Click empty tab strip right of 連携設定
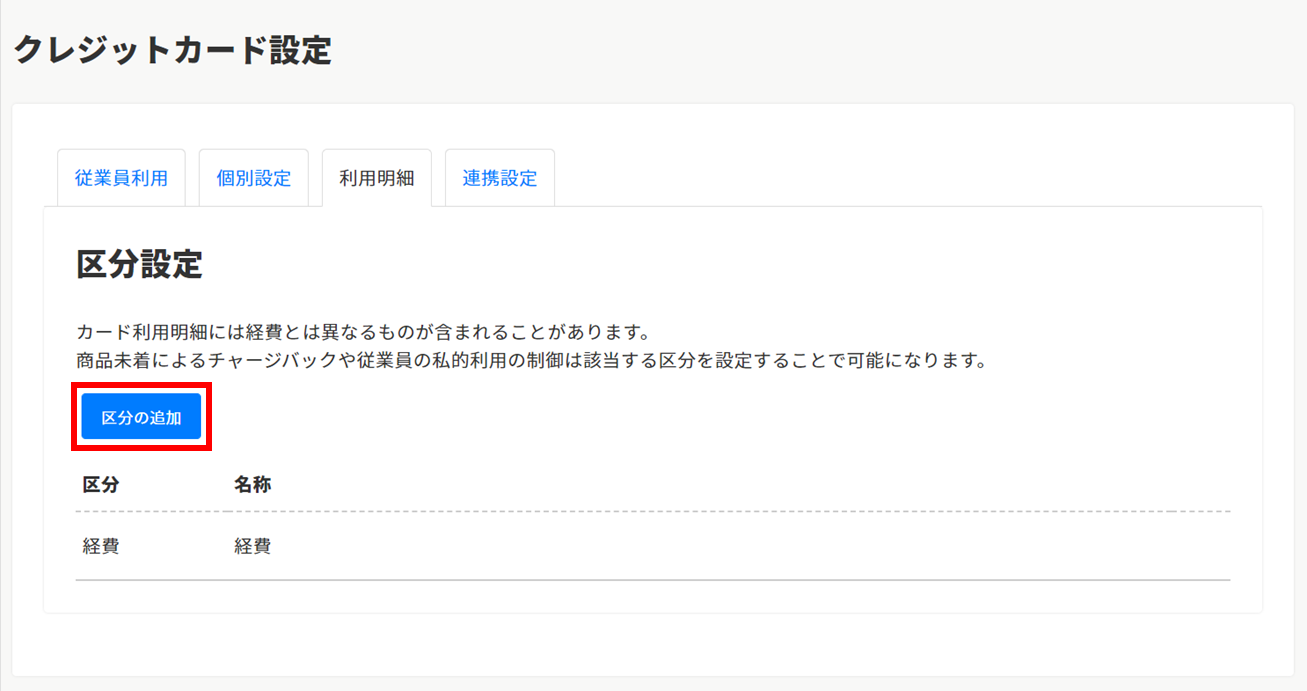This screenshot has height=691, width=1307. (900, 178)
